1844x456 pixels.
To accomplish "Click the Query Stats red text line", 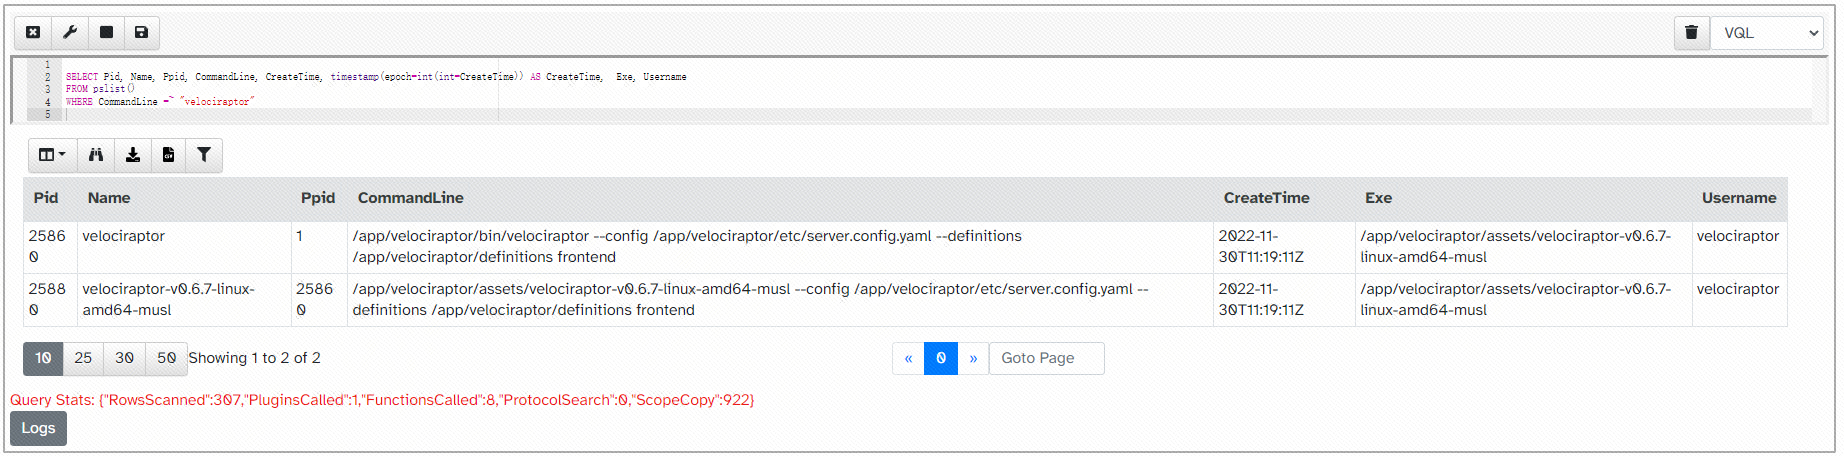I will (382, 400).
